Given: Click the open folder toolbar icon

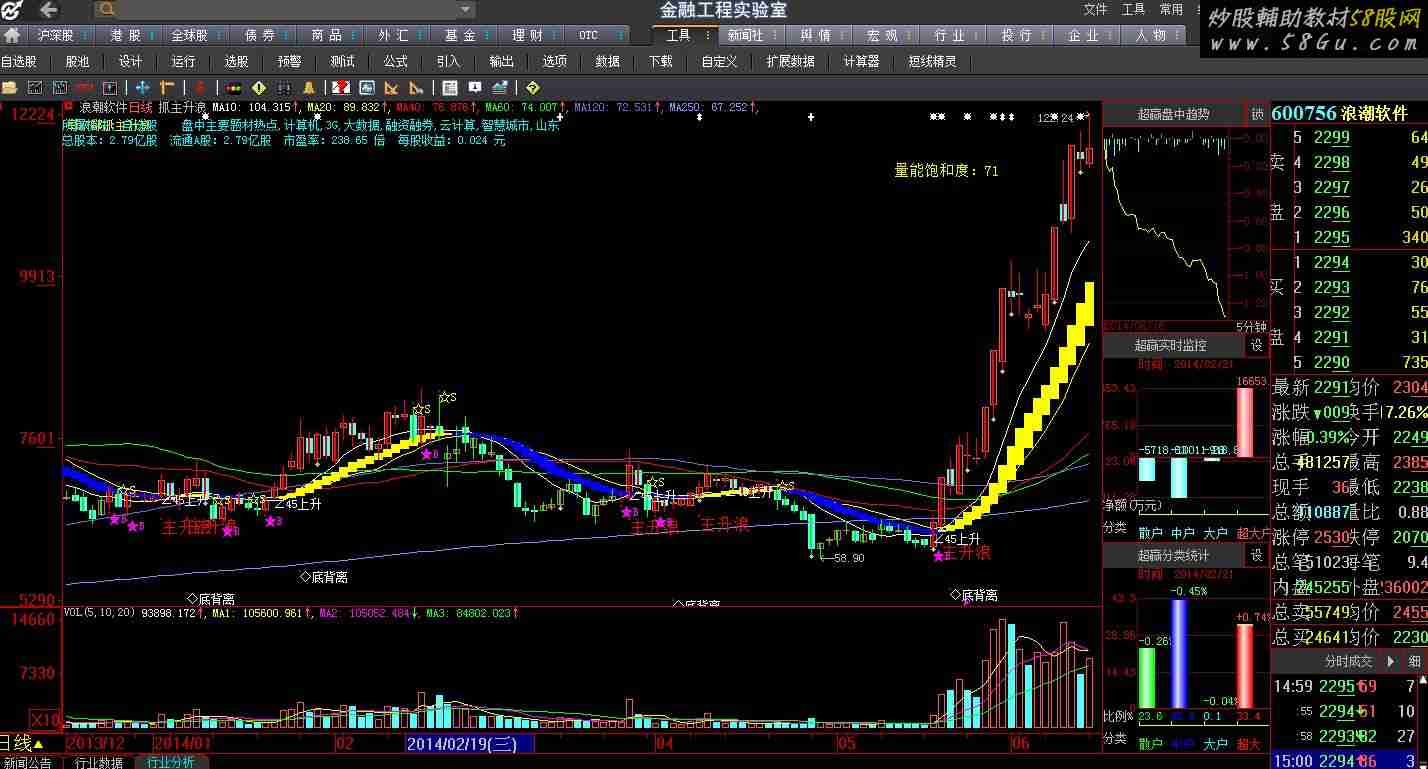Looking at the screenshot, I should pos(9,88).
